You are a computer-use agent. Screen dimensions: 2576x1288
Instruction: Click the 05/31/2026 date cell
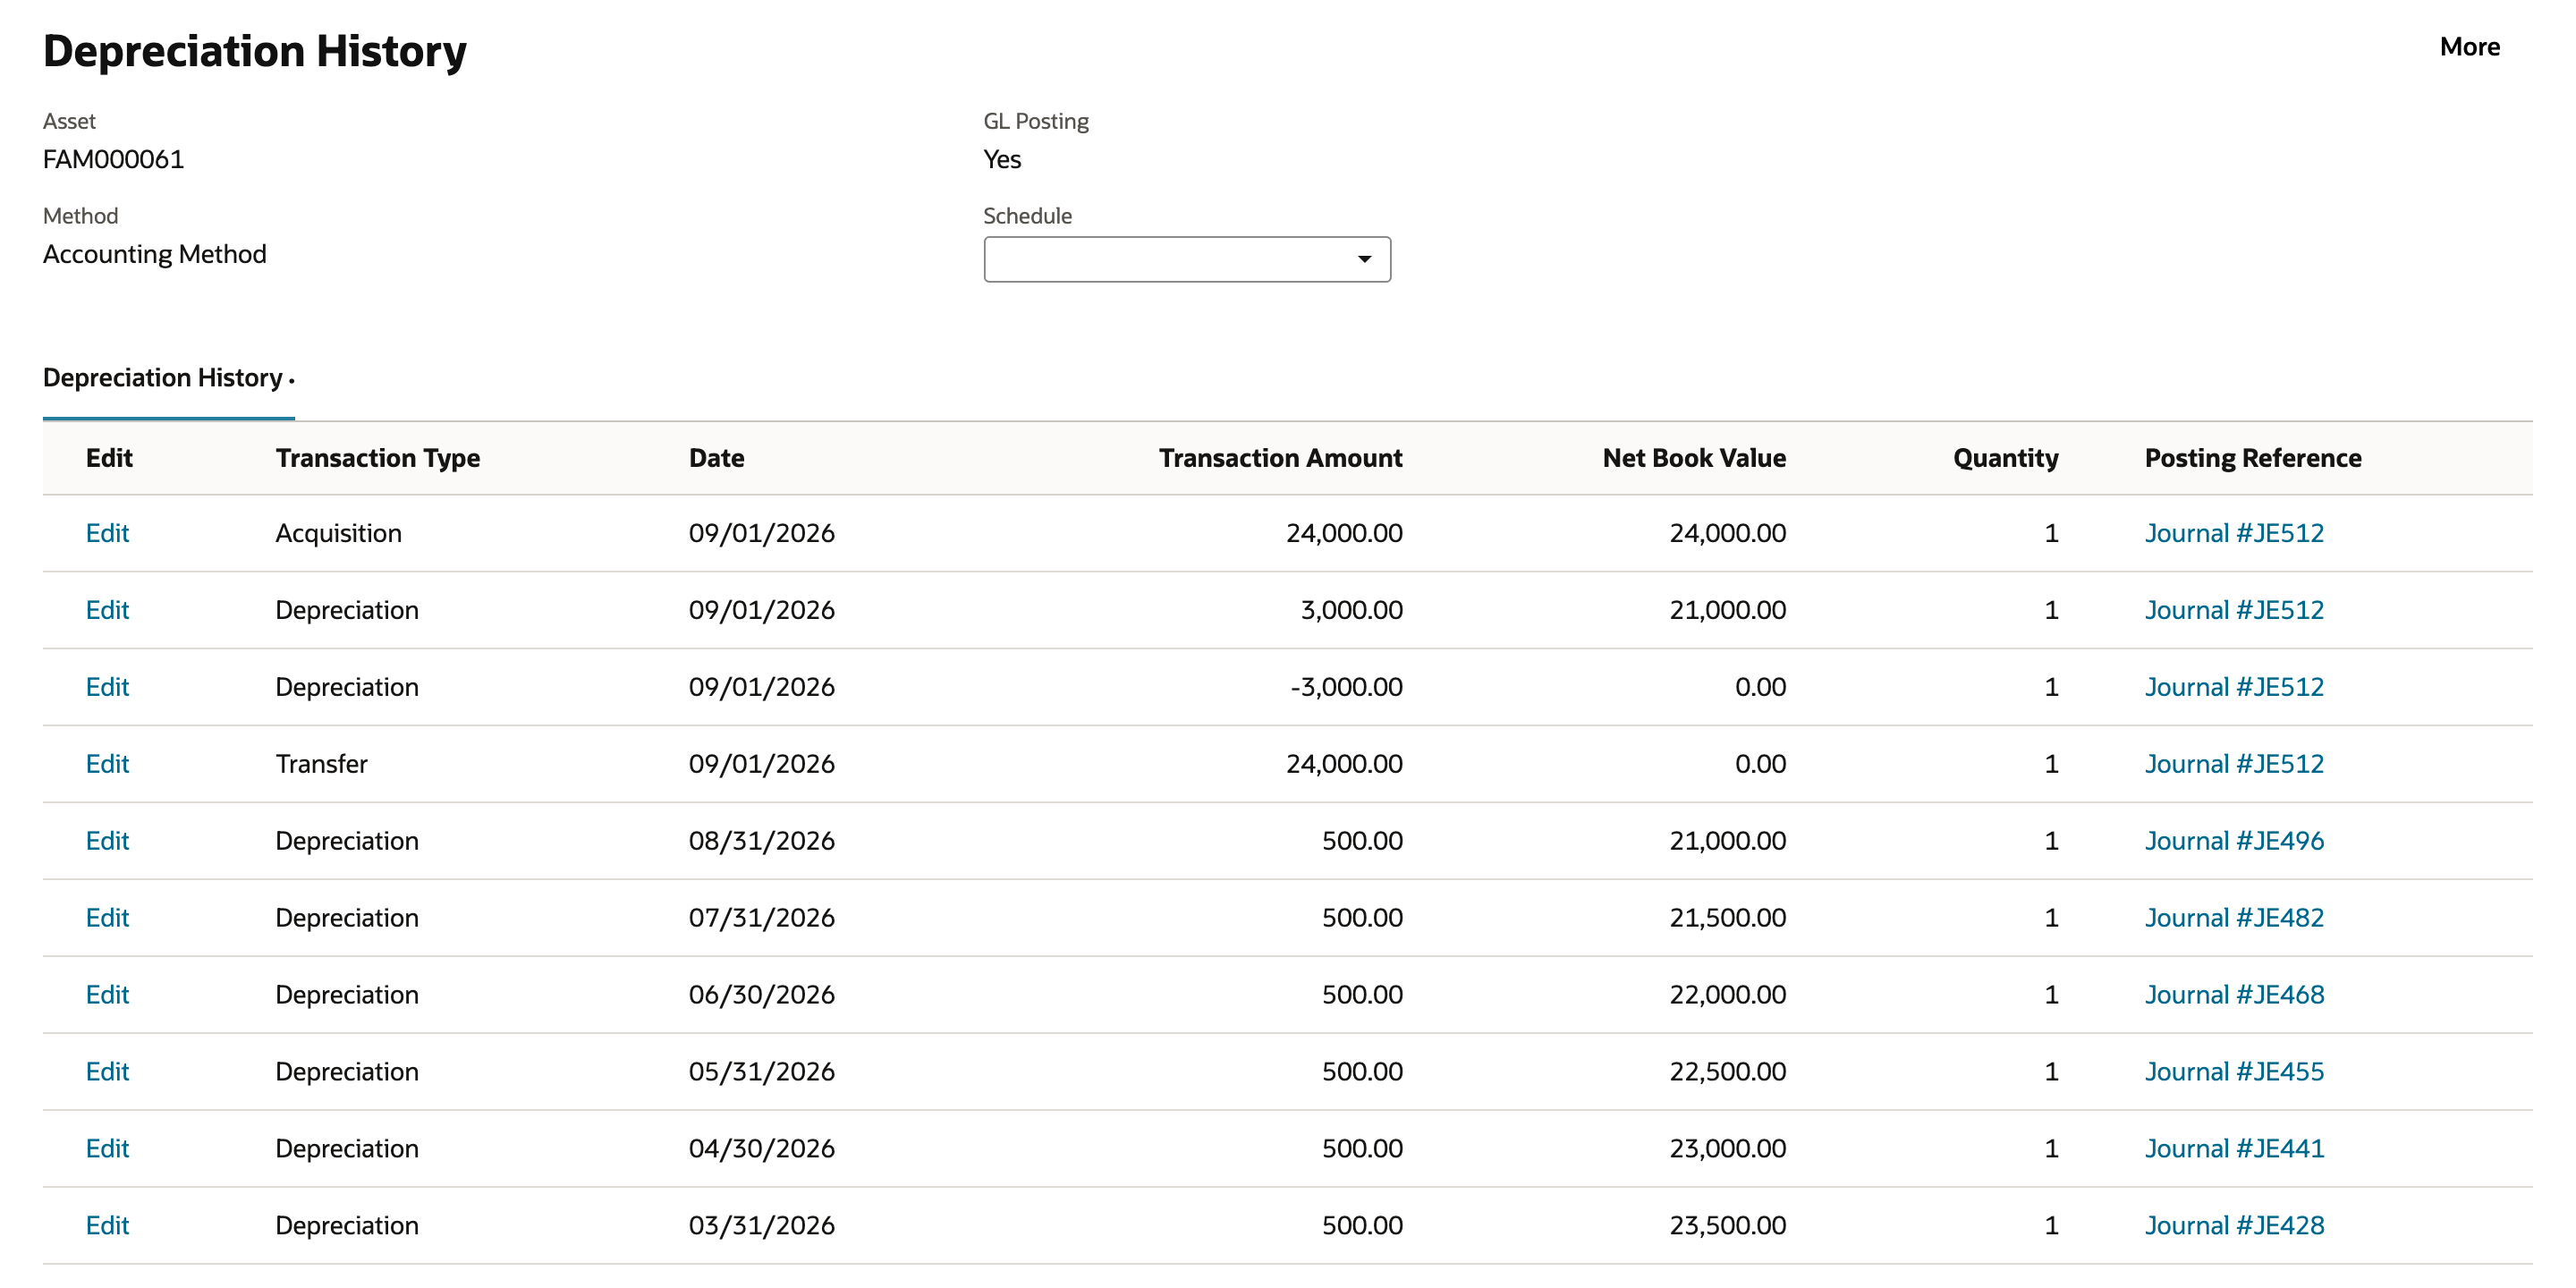tap(761, 1072)
